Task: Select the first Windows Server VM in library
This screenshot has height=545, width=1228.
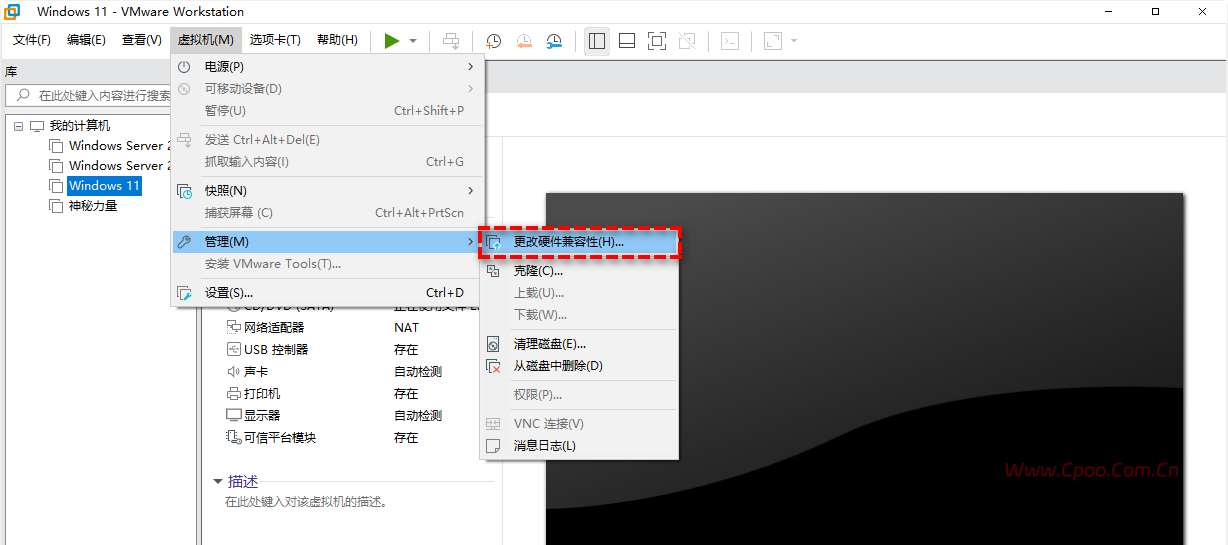Action: point(120,146)
